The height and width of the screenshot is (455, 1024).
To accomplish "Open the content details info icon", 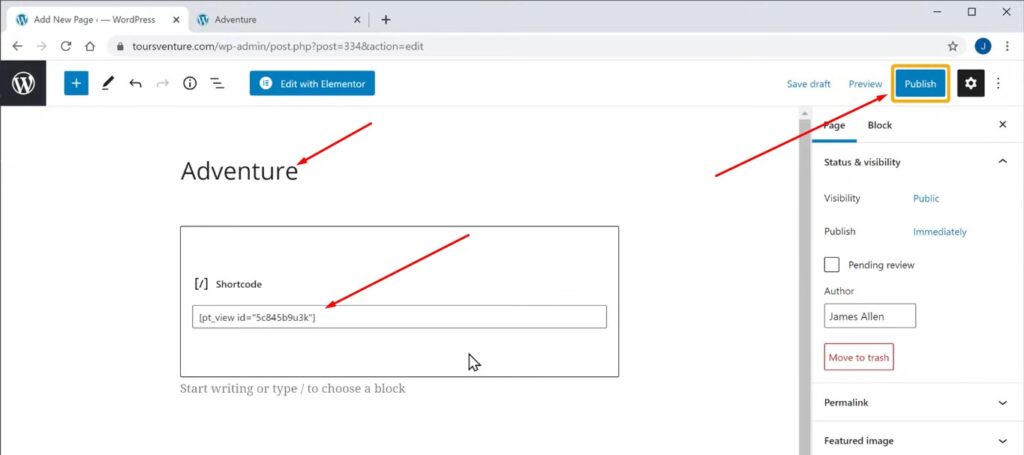I will click(x=190, y=84).
